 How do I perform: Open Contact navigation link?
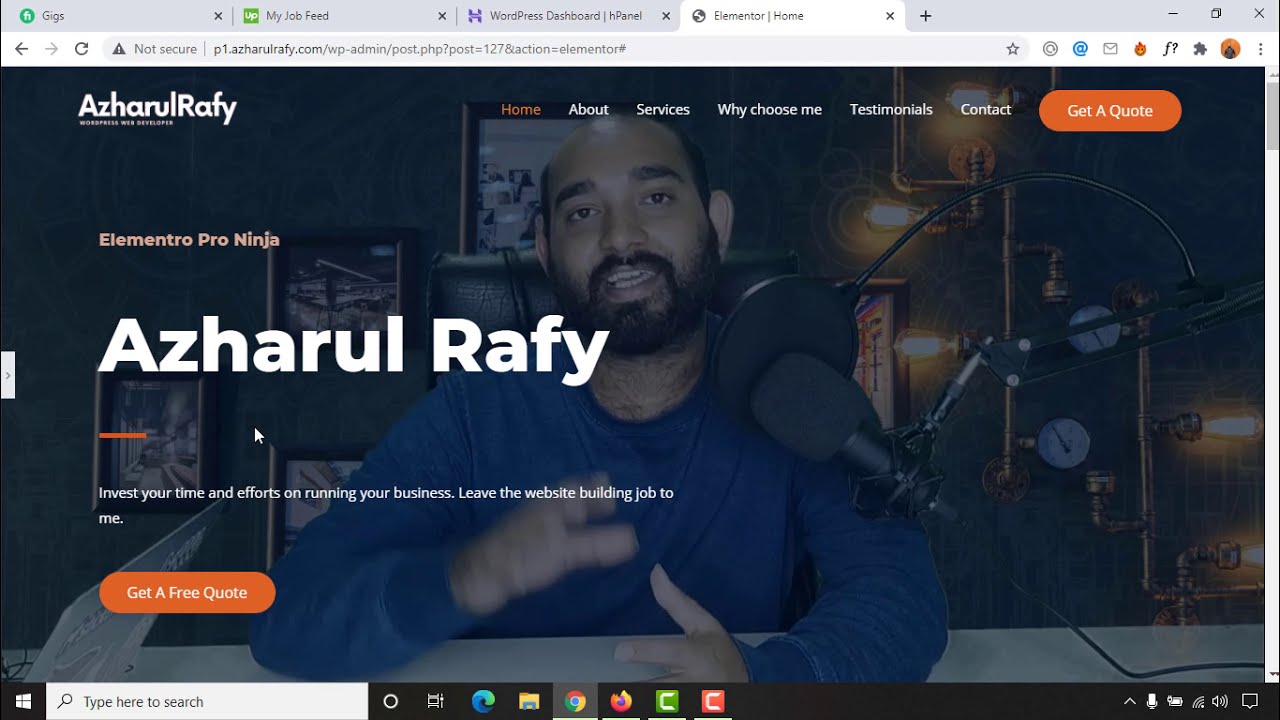986,110
